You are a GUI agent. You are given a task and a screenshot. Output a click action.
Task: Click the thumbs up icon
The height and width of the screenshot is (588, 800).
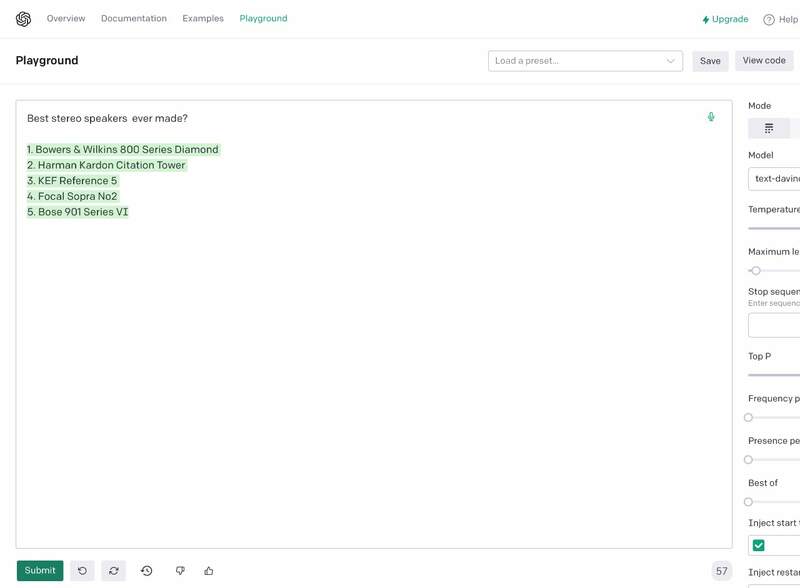pyautogui.click(x=209, y=571)
